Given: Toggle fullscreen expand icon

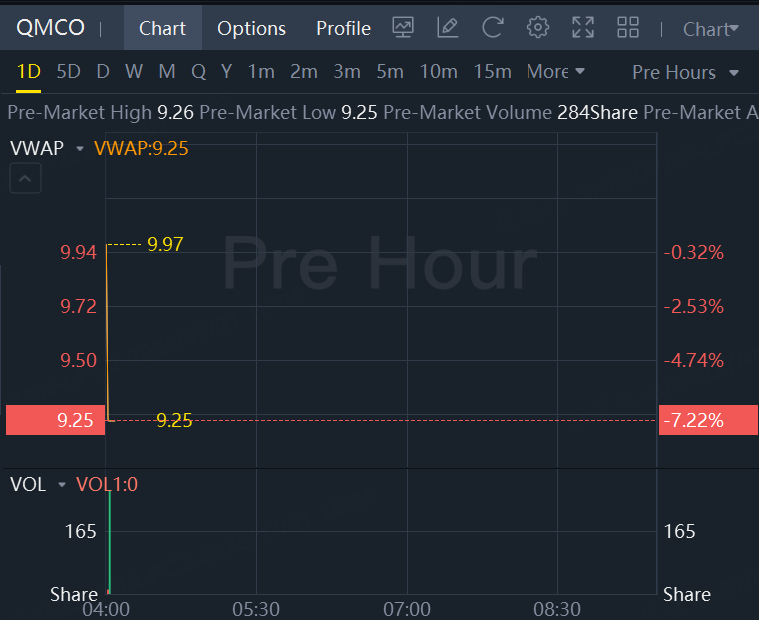Looking at the screenshot, I should pyautogui.click(x=583, y=28).
